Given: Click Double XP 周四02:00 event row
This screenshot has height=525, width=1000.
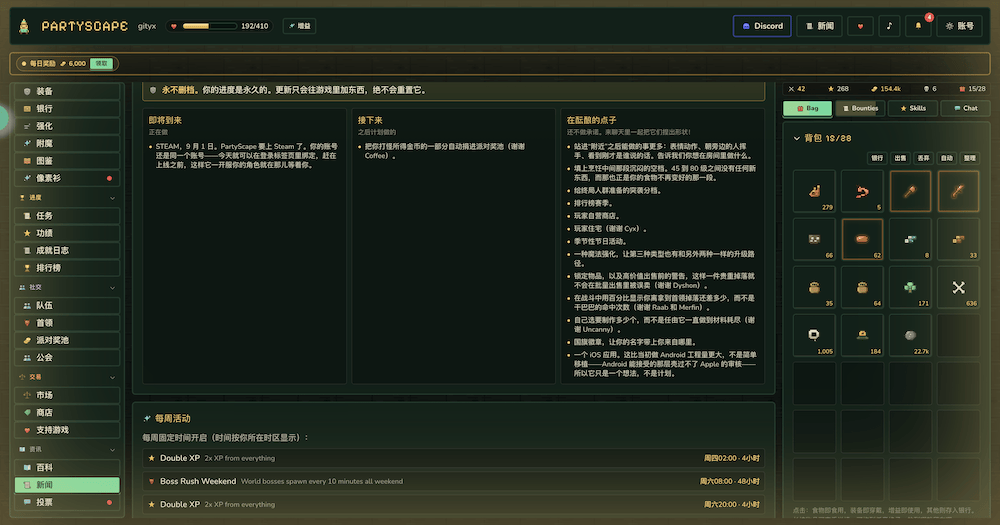Looking at the screenshot, I should pyautogui.click(x=453, y=458).
